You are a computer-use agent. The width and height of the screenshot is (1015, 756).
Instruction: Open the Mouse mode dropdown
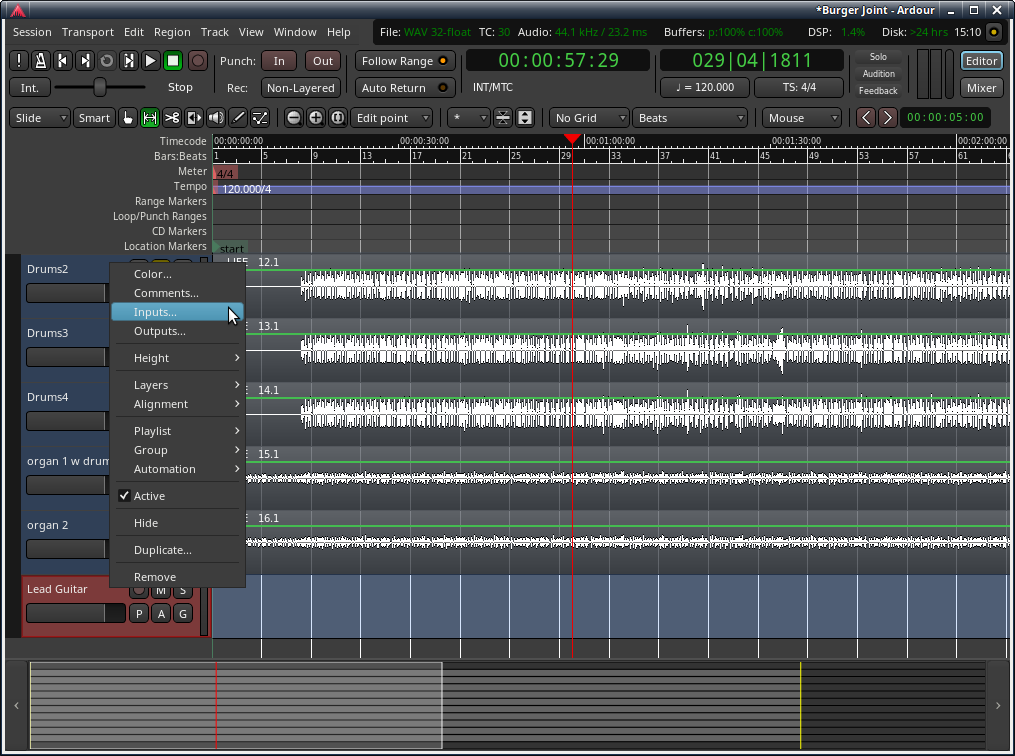pos(799,117)
